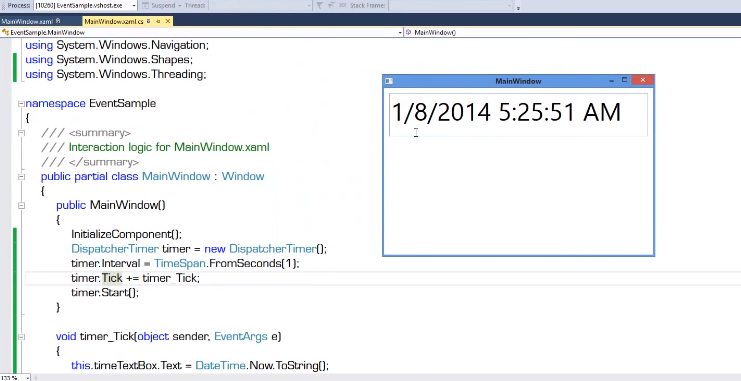741x381 pixels.
Task: Click the InitializeComponent(); line
Action: pyautogui.click(x=126, y=234)
